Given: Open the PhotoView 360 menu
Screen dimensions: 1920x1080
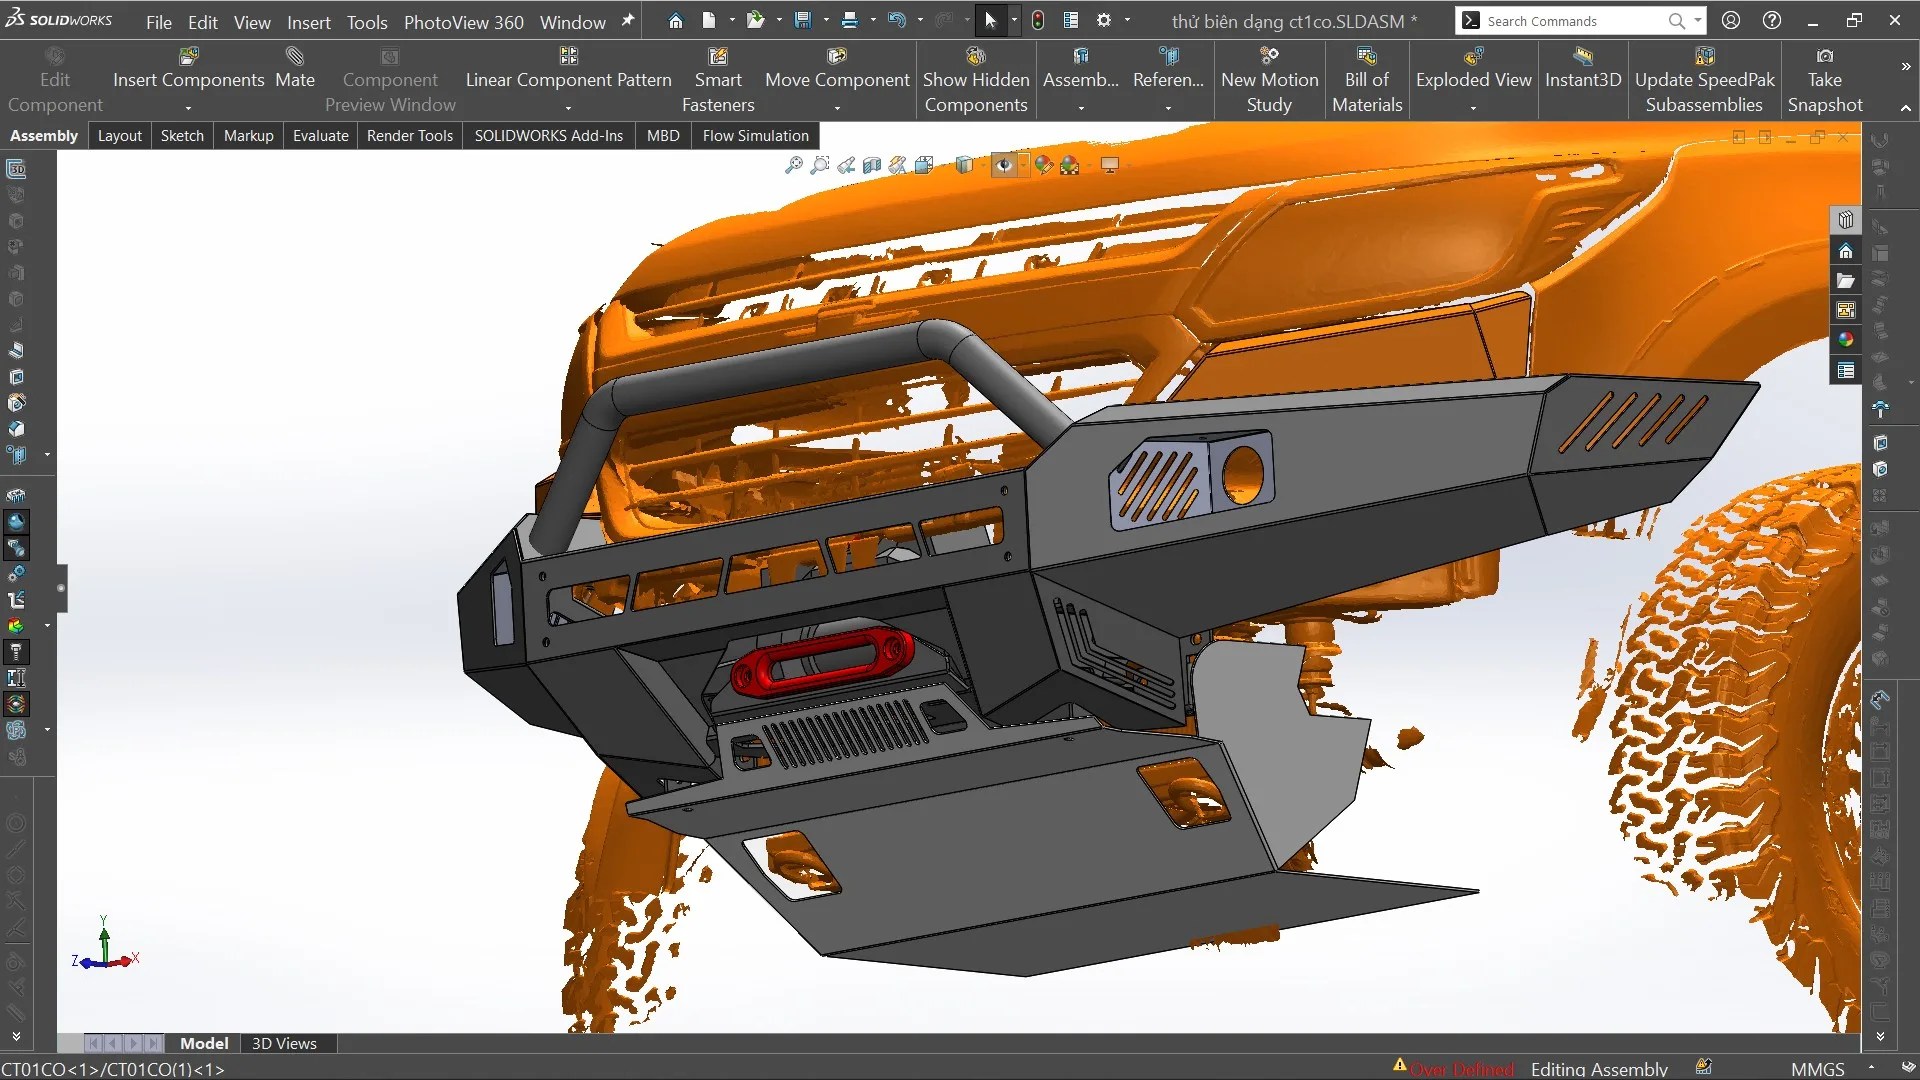Looking at the screenshot, I should click(x=463, y=22).
